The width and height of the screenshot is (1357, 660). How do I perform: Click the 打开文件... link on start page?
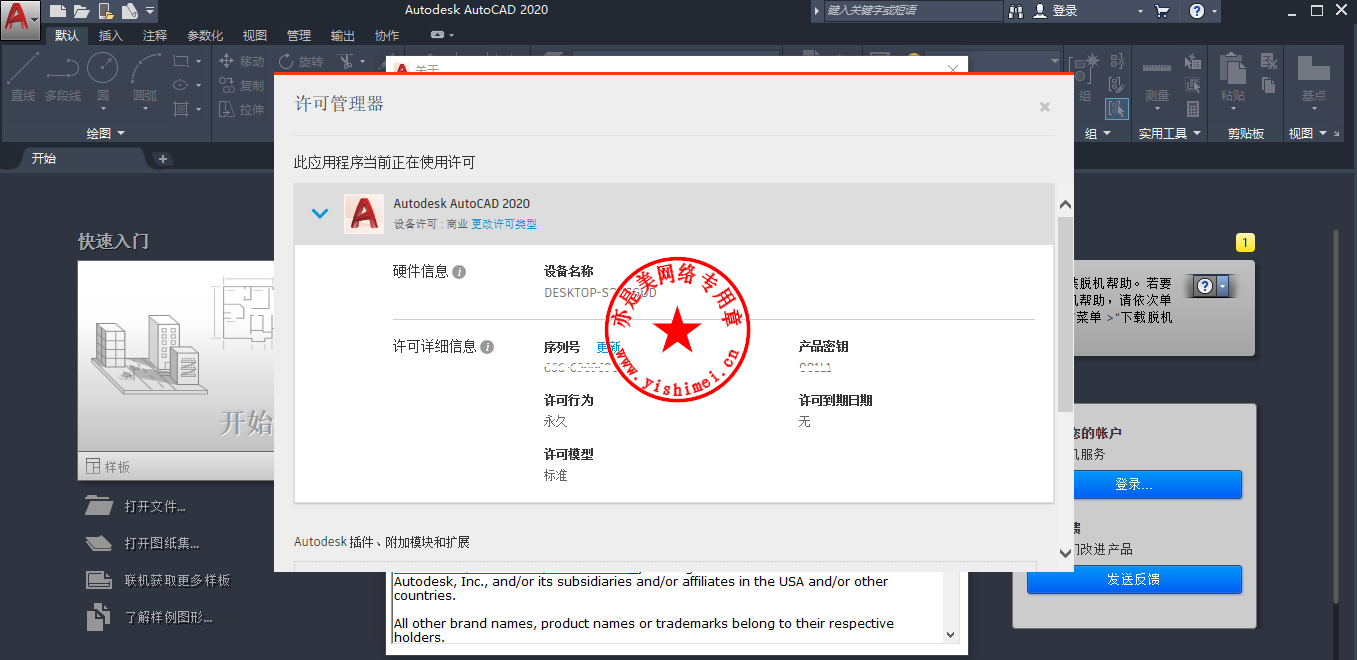coord(155,506)
